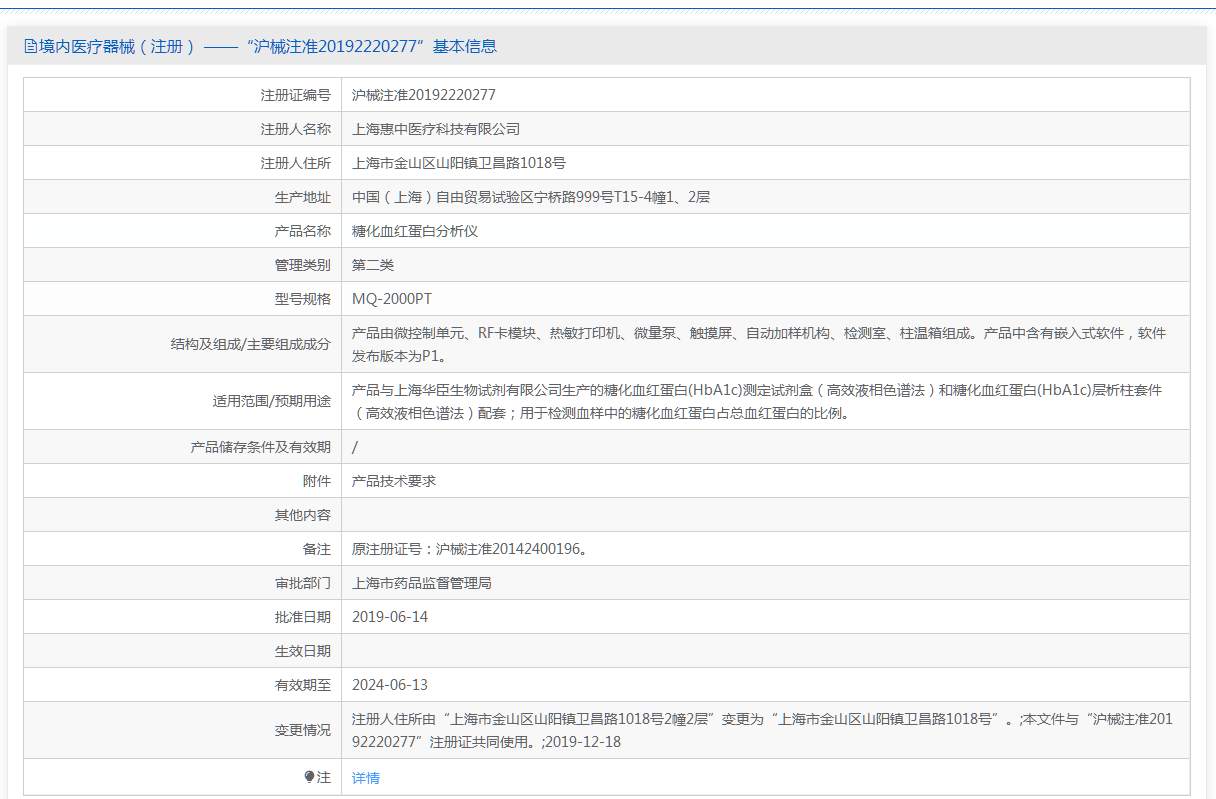
Task: Select the 产品储存条件及有效期 label
Action: [x=261, y=447]
